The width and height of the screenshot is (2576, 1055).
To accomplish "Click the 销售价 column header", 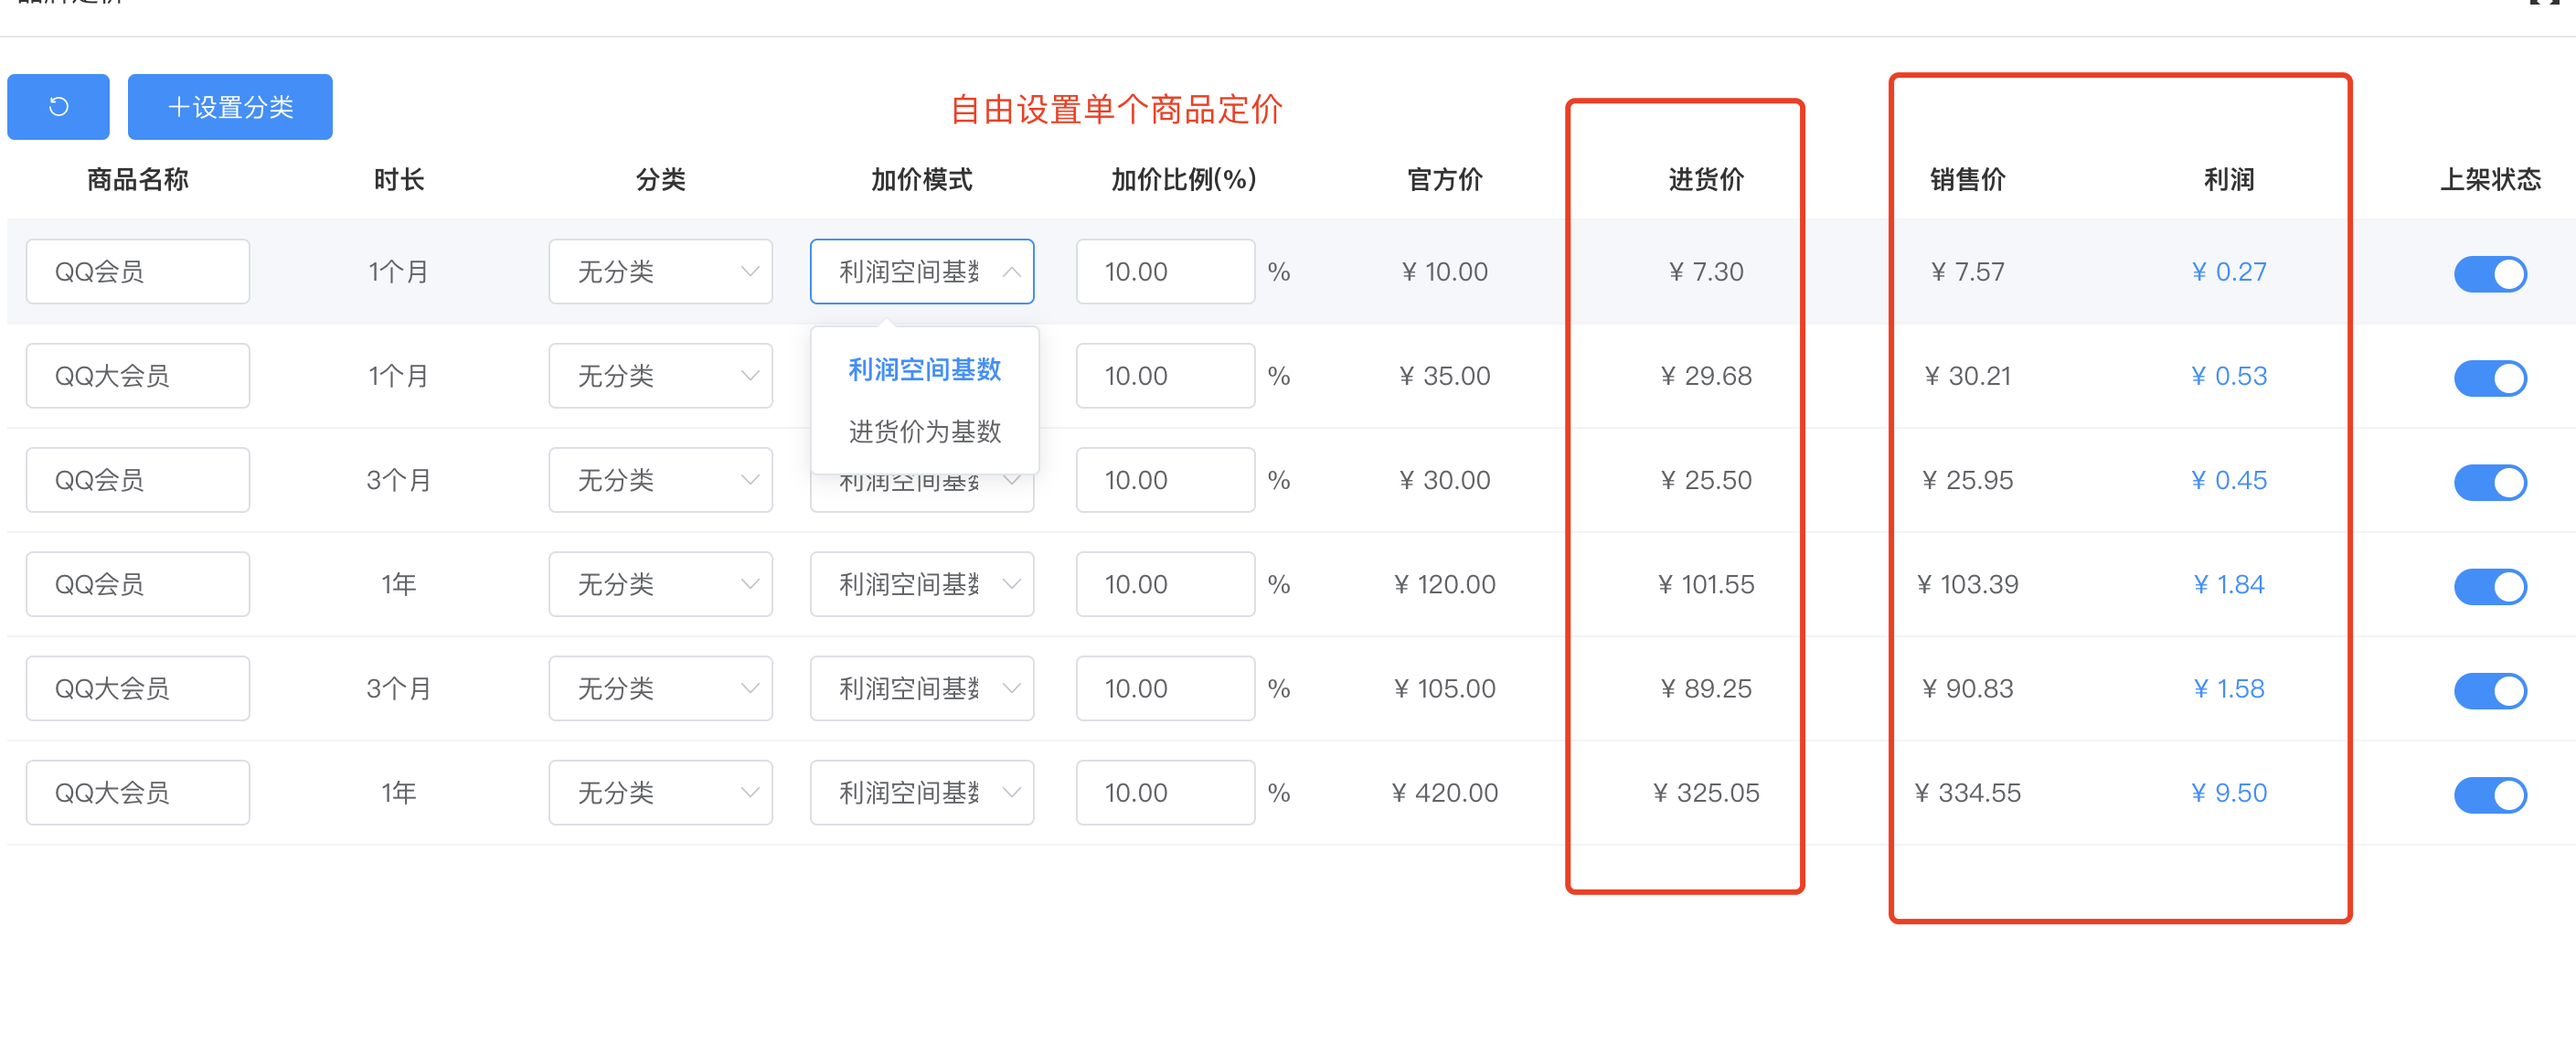I will tap(1968, 179).
